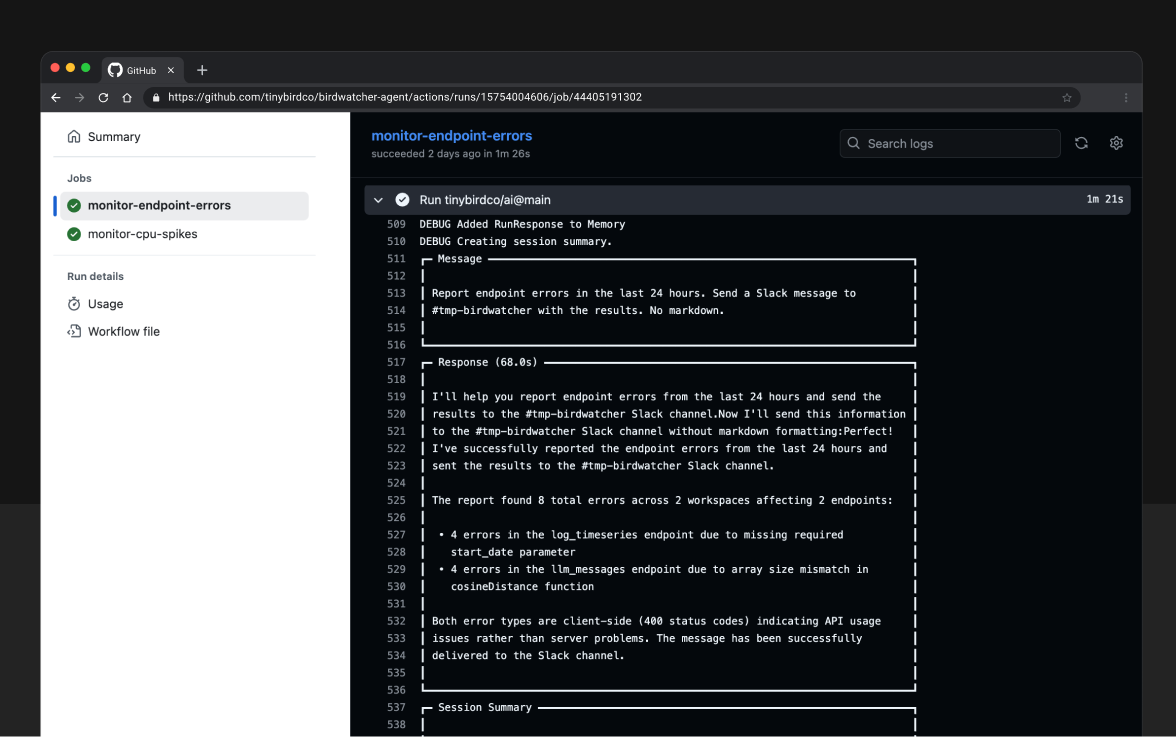Image resolution: width=1176 pixels, height=737 pixels.
Task: Click the Usage stopwatch icon
Action: pos(74,304)
